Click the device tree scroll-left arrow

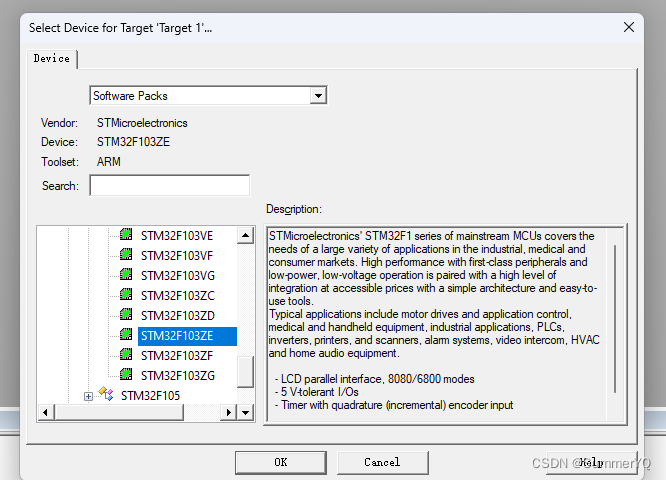pos(46,412)
